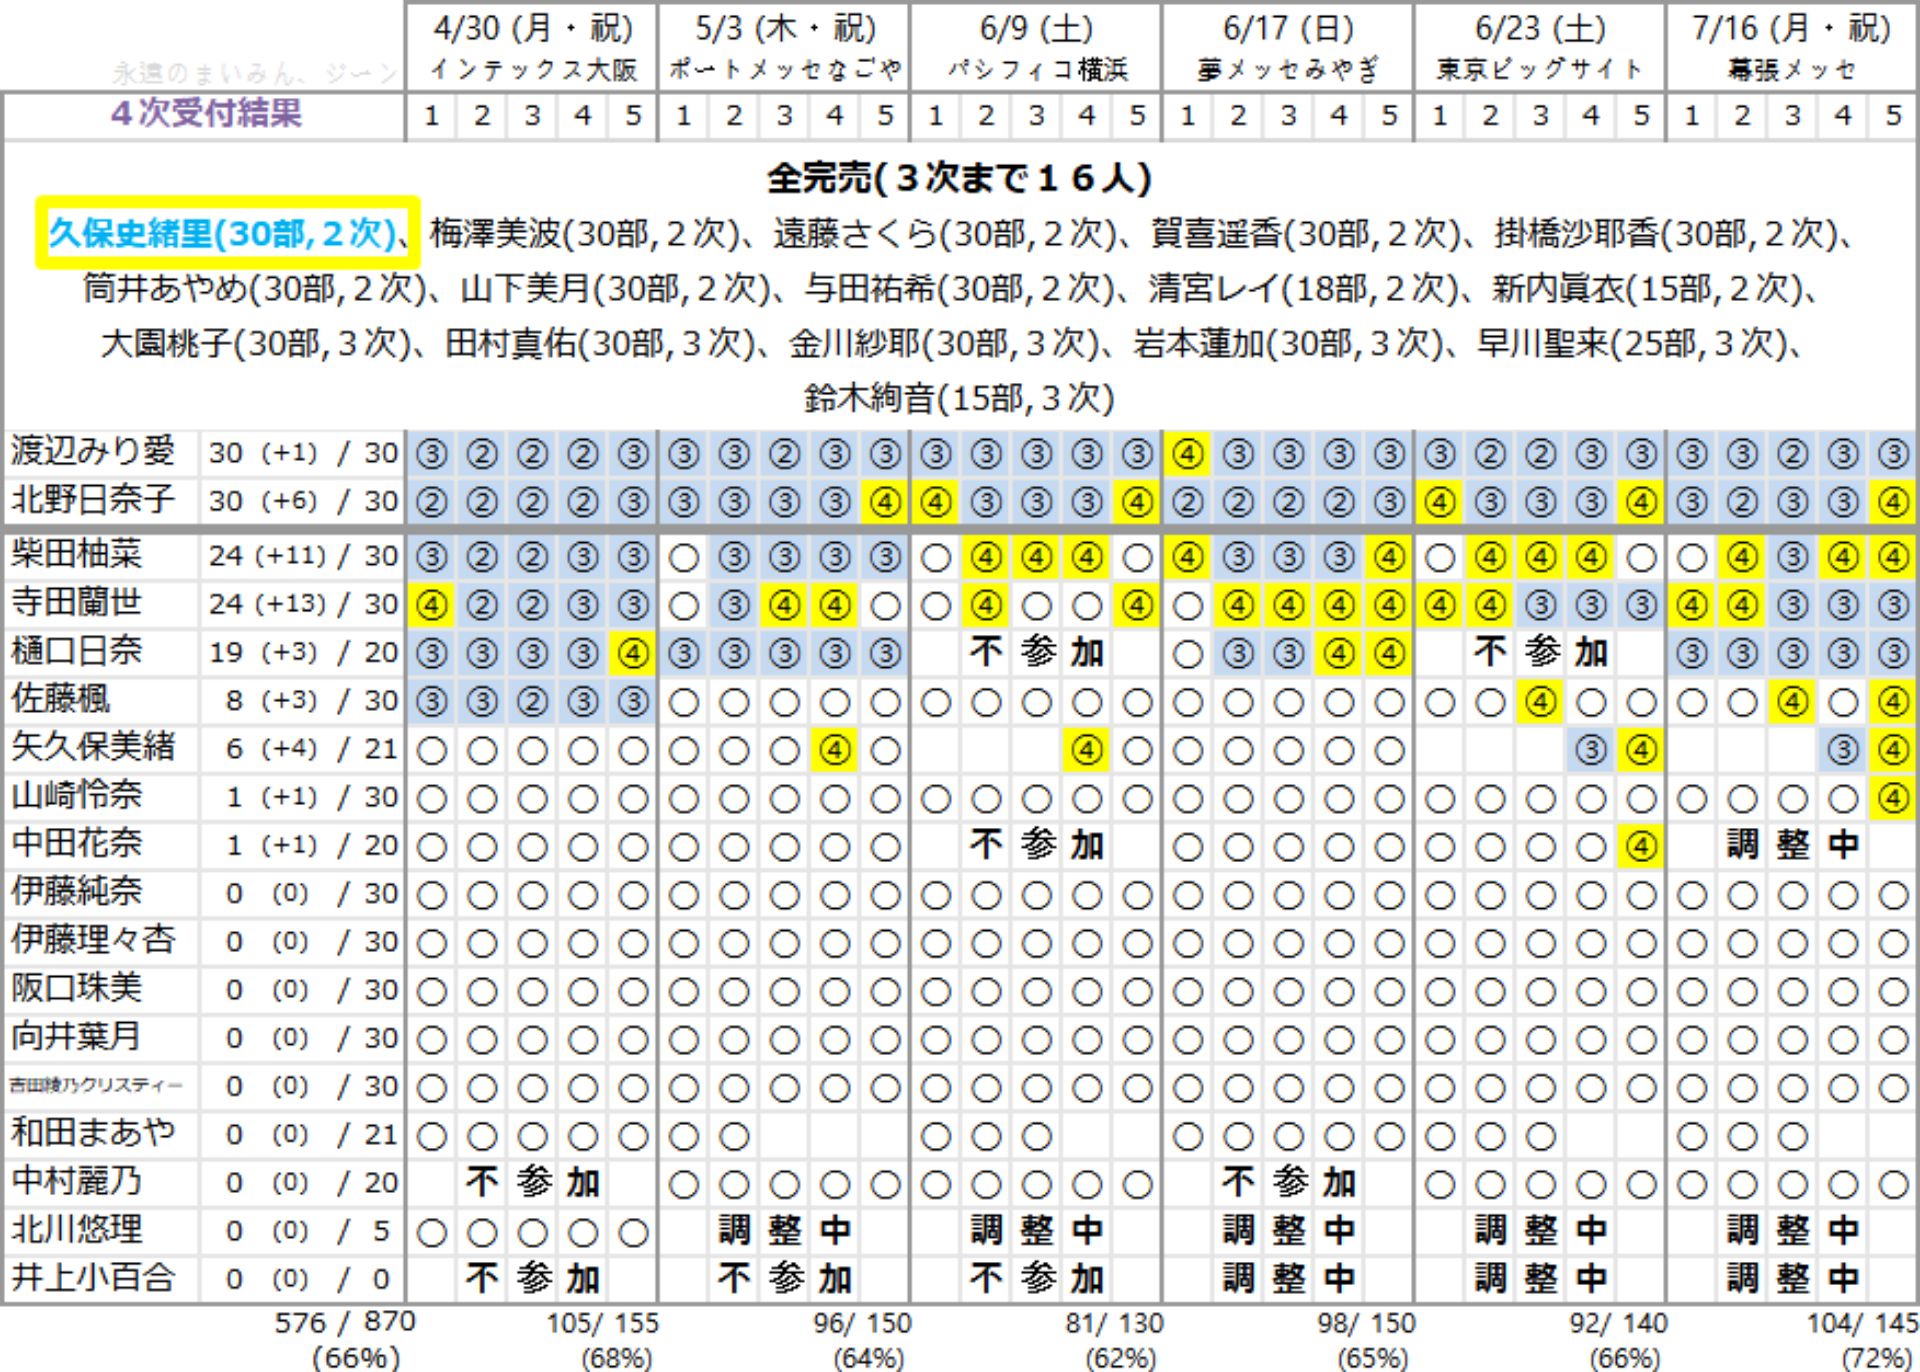Image resolution: width=1920 pixels, height=1372 pixels.
Task: Click last empty circle in 向井葉月 row
Action: pos(1893,1040)
